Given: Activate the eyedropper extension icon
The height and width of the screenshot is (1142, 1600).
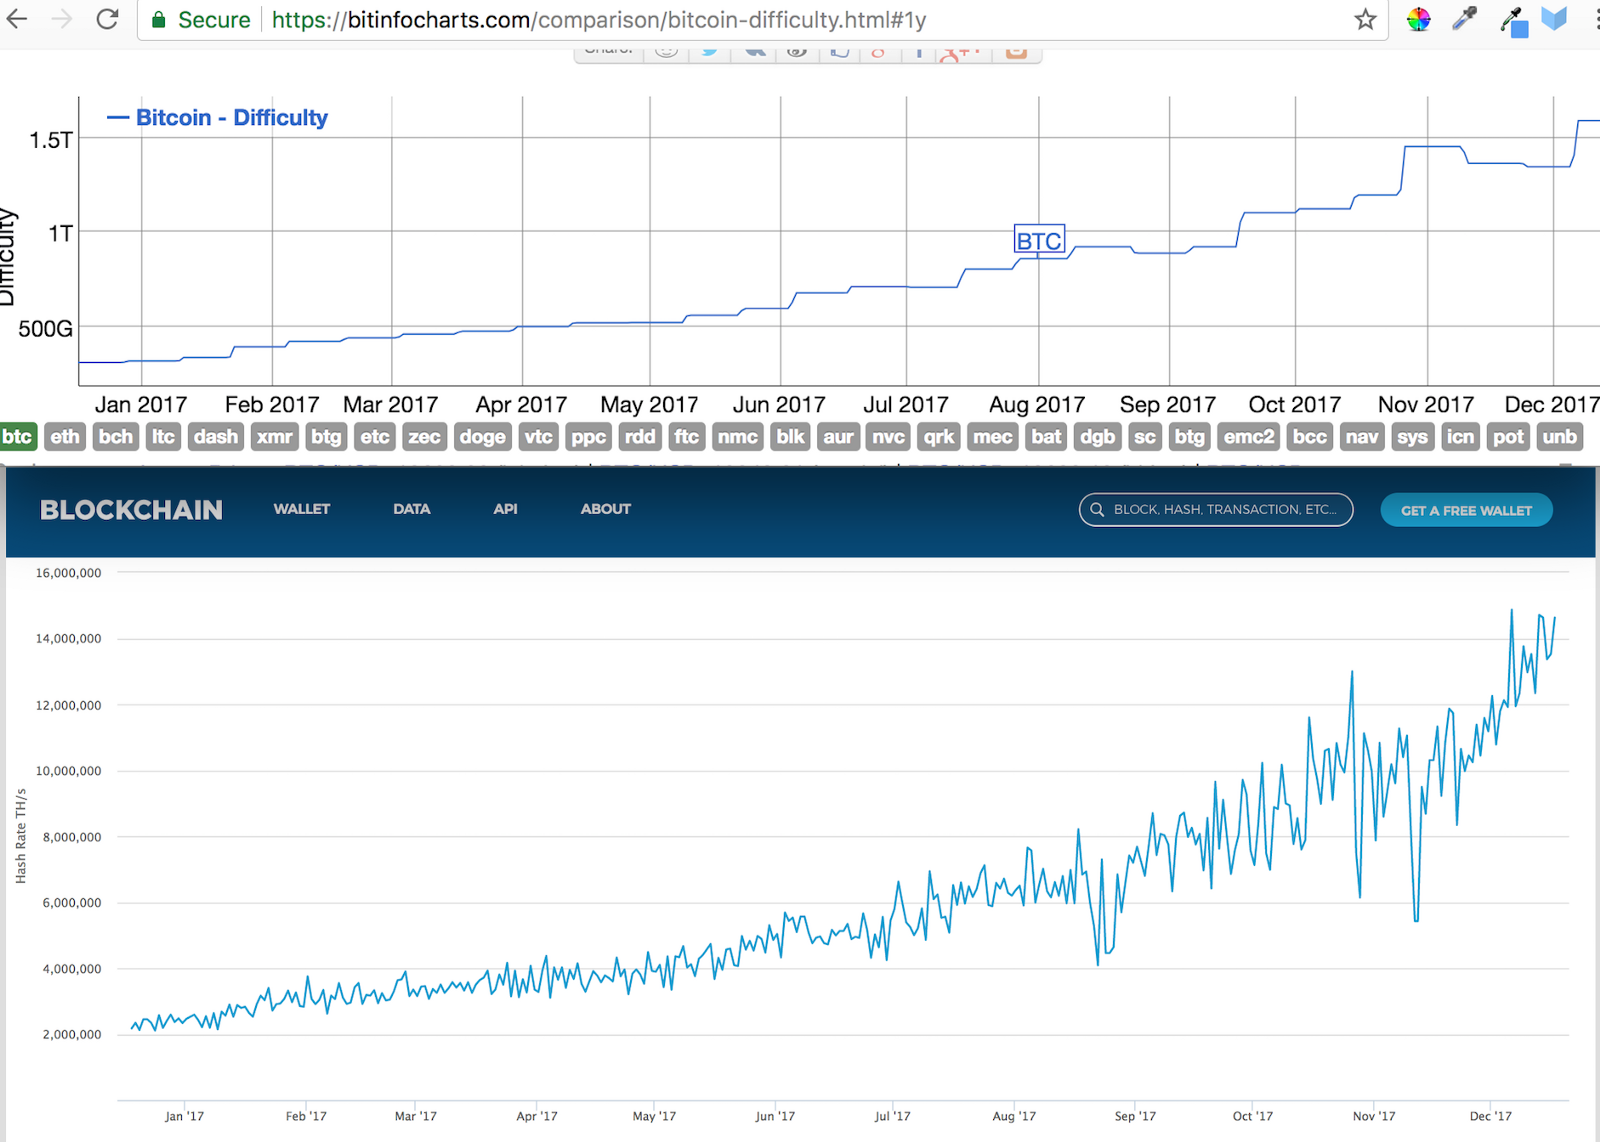Looking at the screenshot, I should tap(1464, 19).
